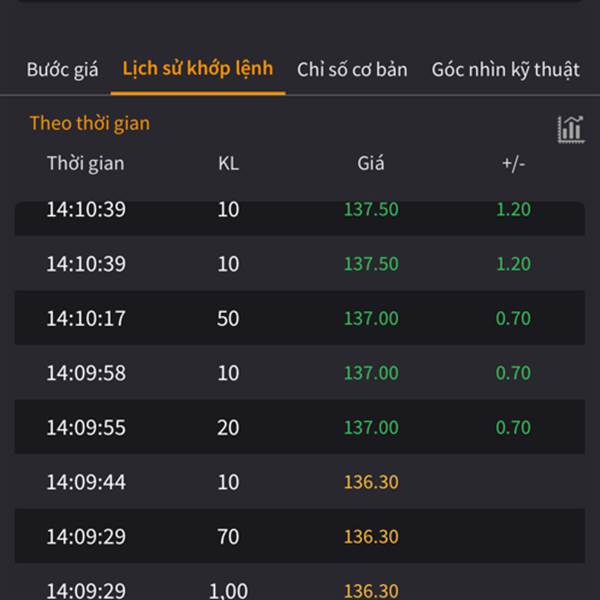Open the Chỉ số cơ bản tab
The height and width of the screenshot is (600, 600).
click(x=352, y=70)
